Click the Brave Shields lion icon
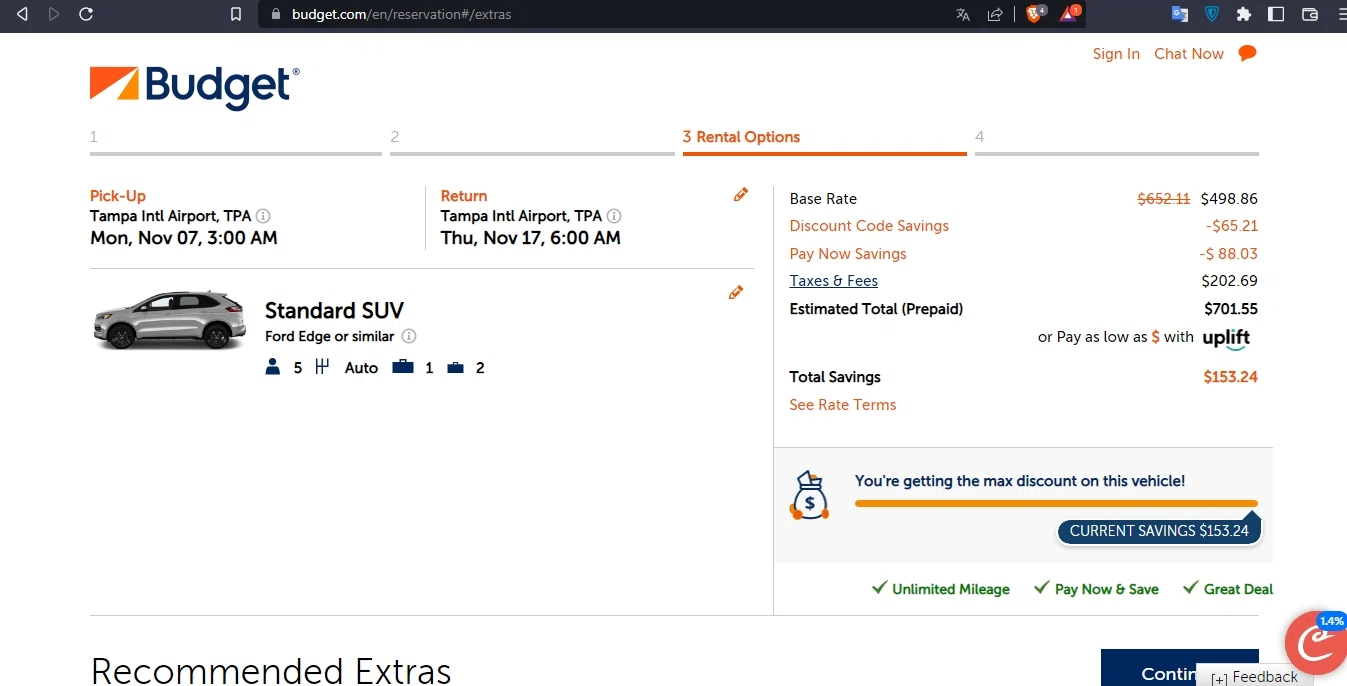The height and width of the screenshot is (686, 1347). click(x=1034, y=14)
